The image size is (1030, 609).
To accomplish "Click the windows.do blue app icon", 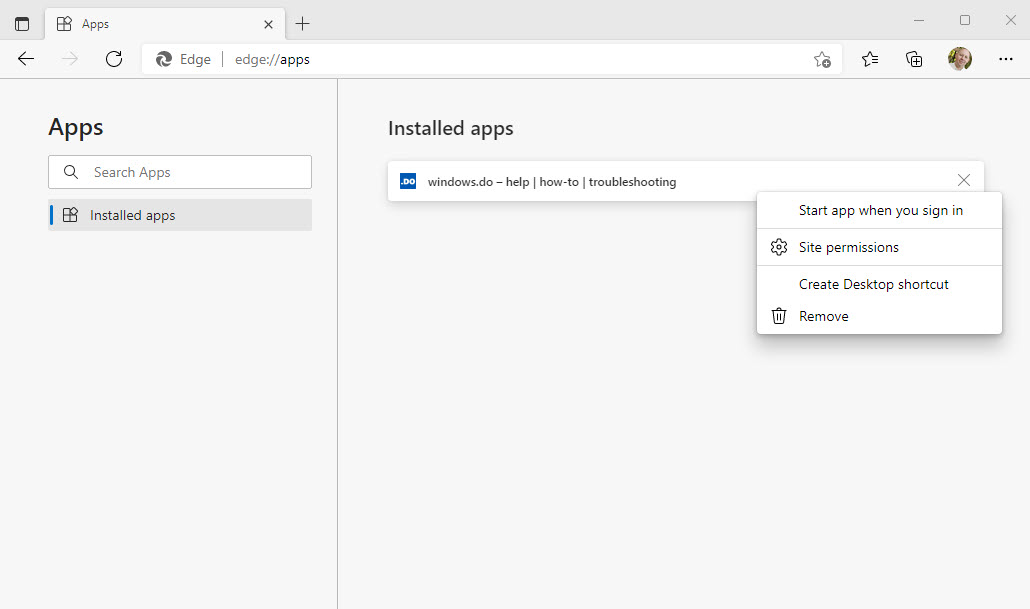I will (x=408, y=181).
